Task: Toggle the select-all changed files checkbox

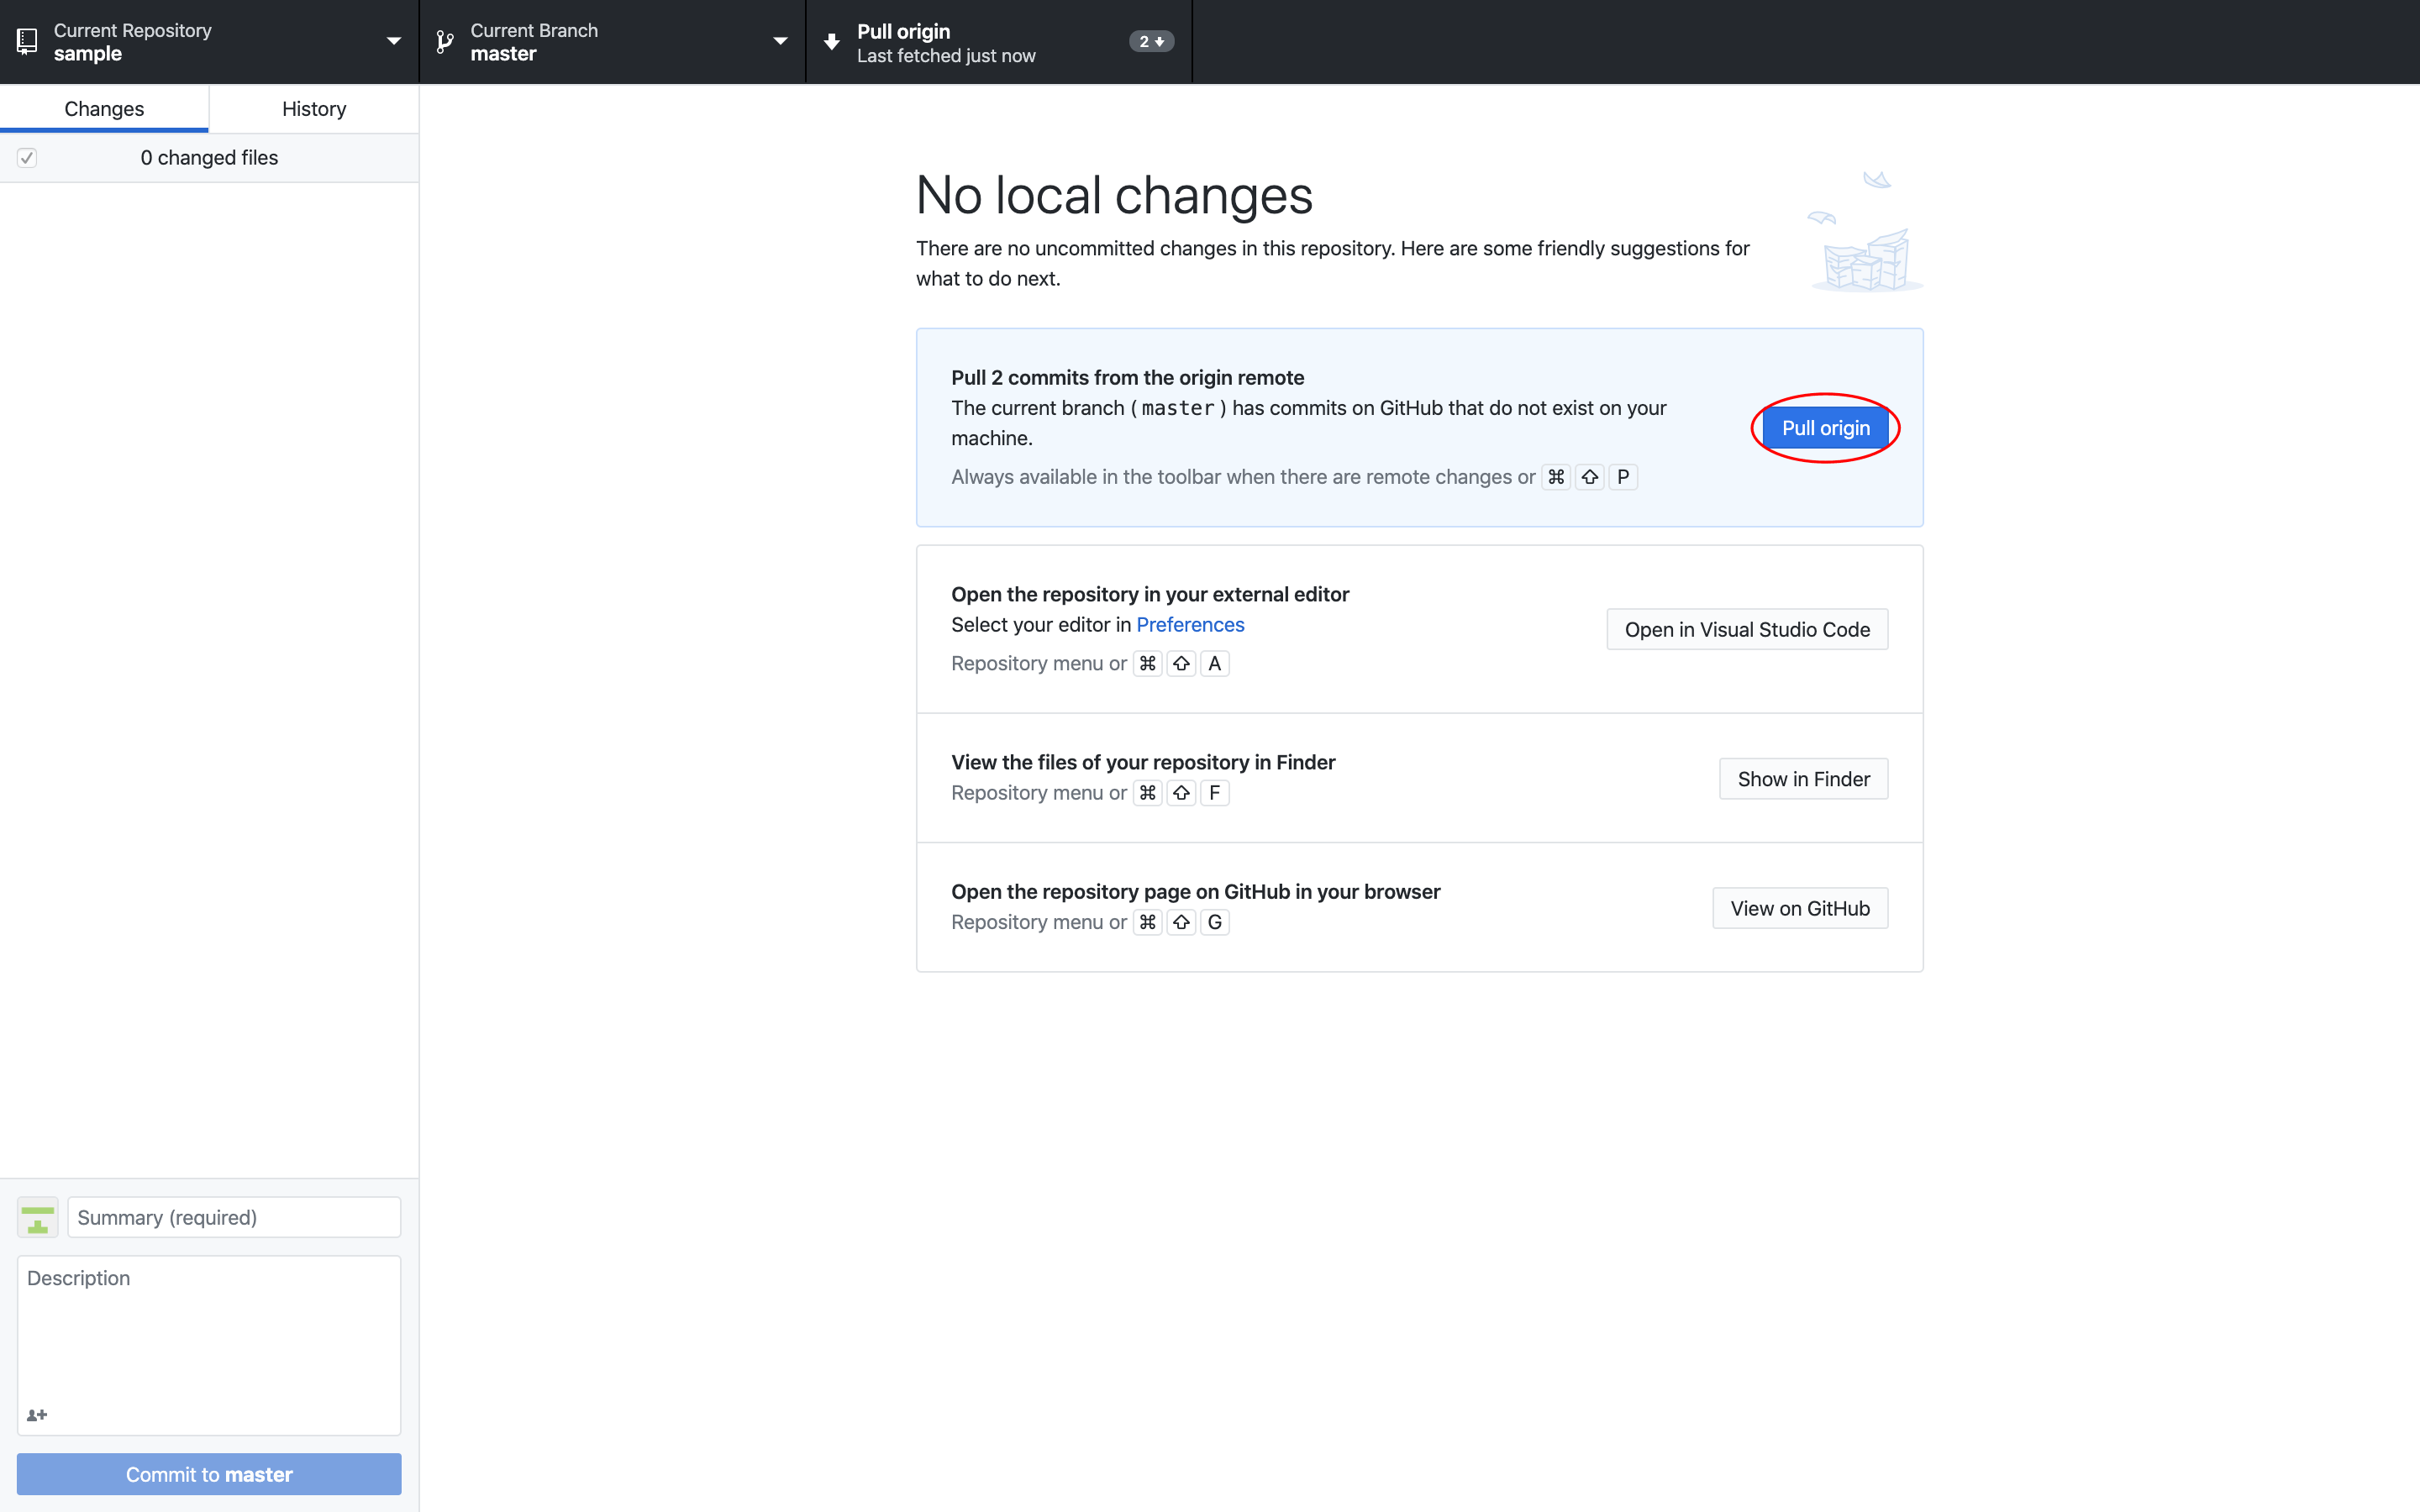Action: click(x=27, y=158)
